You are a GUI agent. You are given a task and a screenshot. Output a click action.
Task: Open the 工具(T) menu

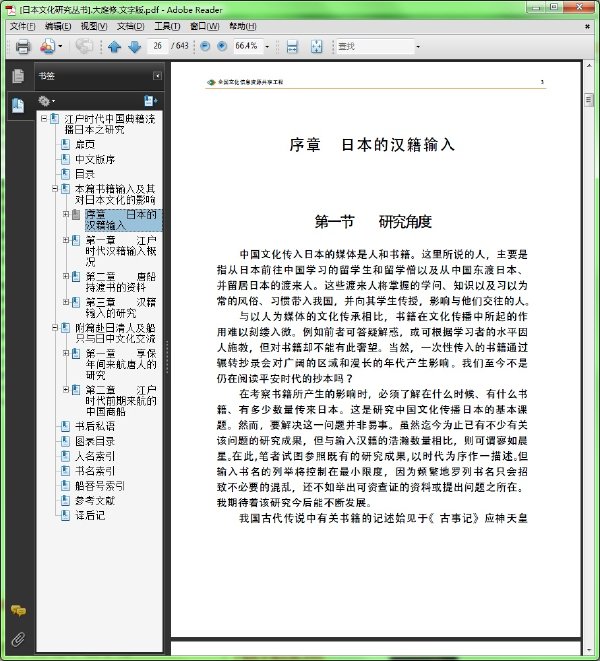(167, 26)
